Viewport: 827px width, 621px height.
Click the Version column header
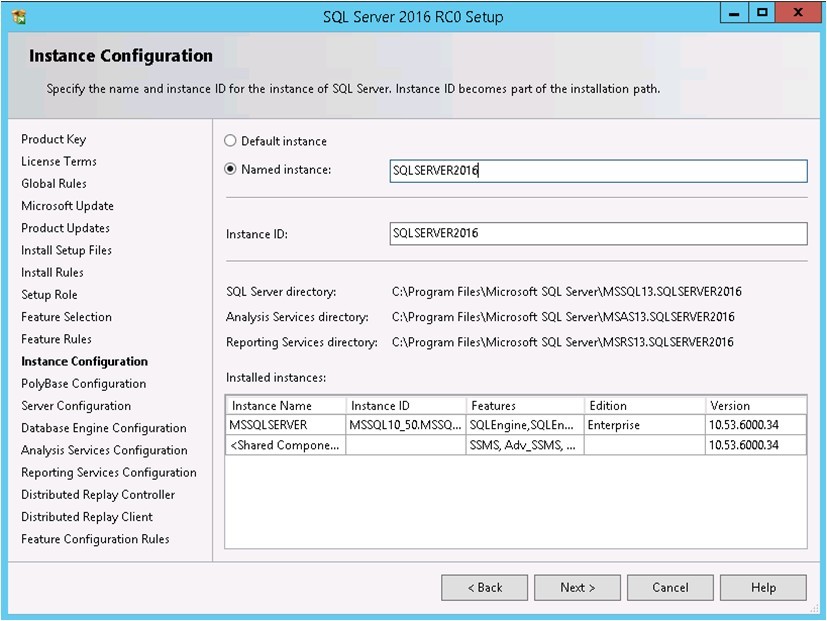756,405
